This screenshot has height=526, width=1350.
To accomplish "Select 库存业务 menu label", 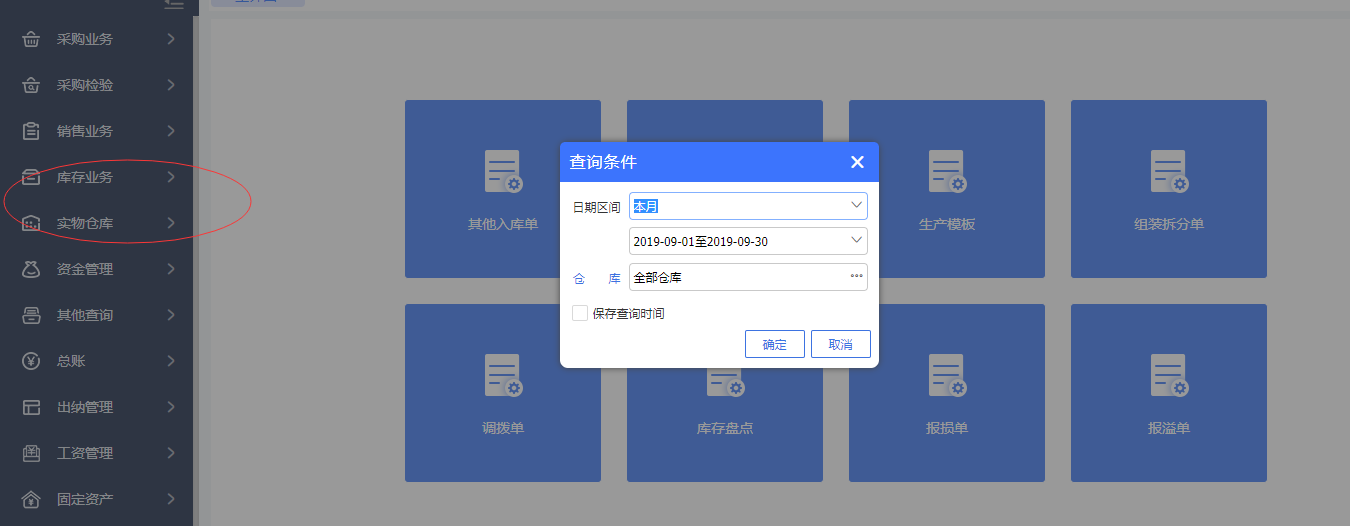I will (x=85, y=177).
